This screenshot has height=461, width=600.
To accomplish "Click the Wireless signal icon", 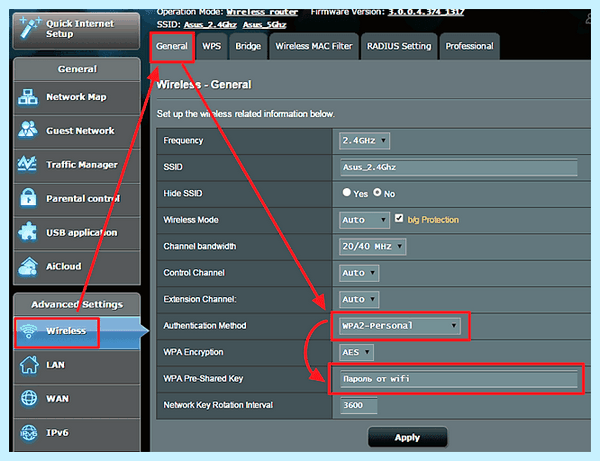I will 29,331.
